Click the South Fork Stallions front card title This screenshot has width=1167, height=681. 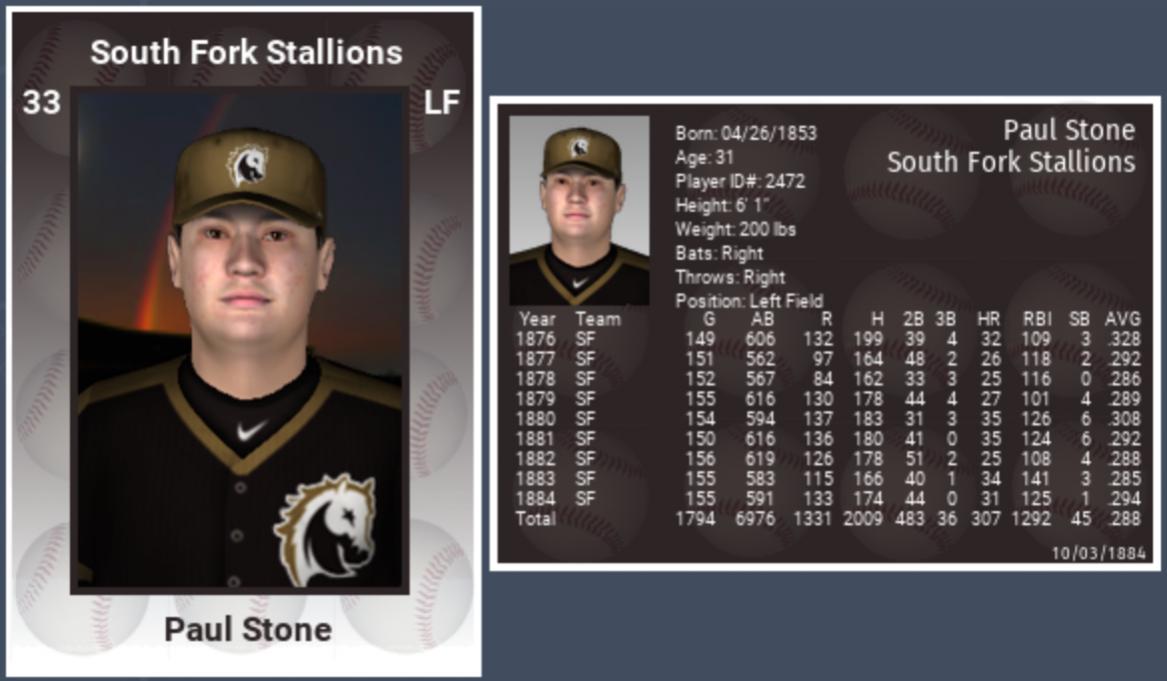pyautogui.click(x=246, y=52)
